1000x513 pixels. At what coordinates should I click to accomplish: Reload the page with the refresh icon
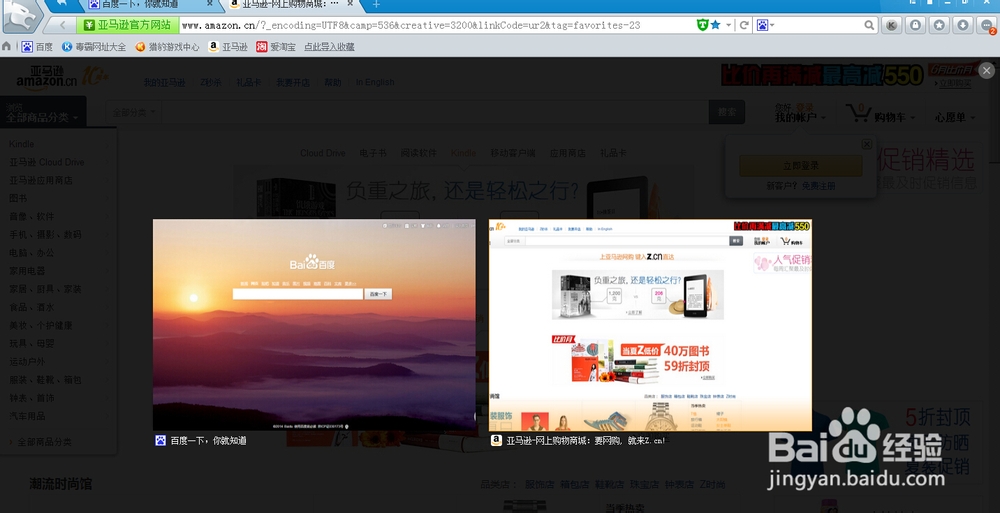coord(744,26)
